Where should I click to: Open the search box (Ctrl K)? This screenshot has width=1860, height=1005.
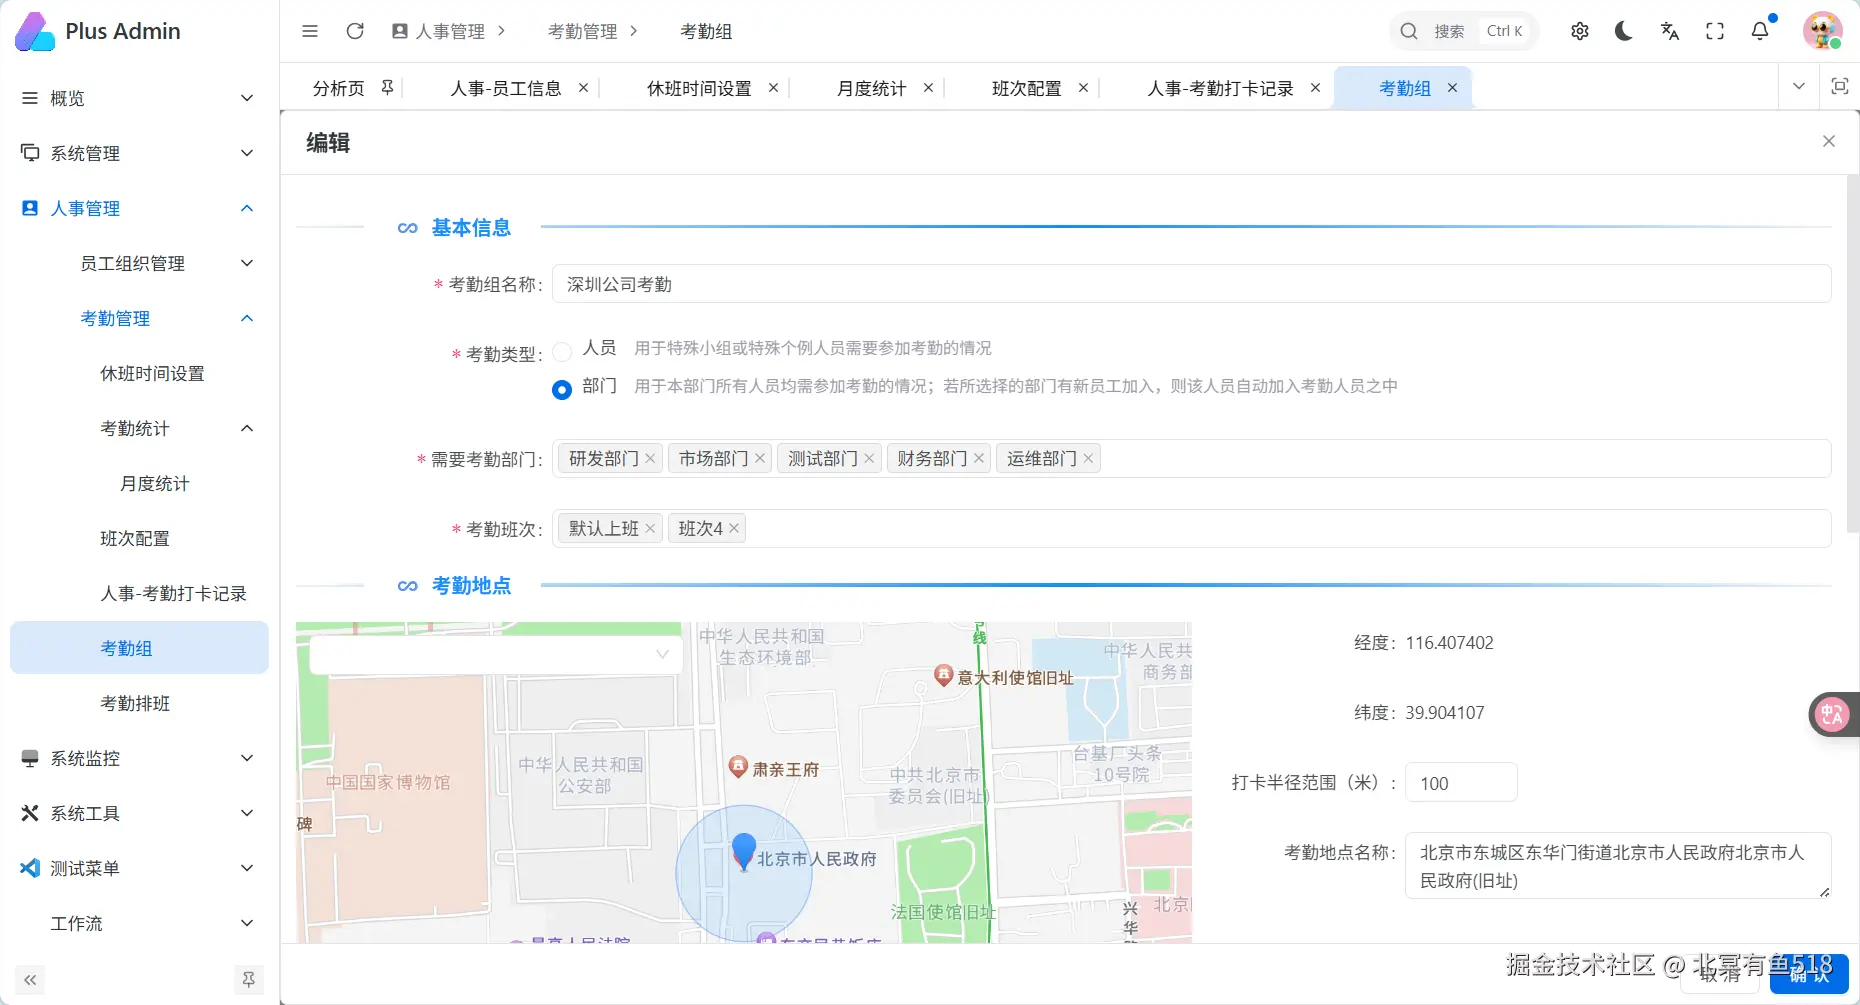click(1464, 31)
